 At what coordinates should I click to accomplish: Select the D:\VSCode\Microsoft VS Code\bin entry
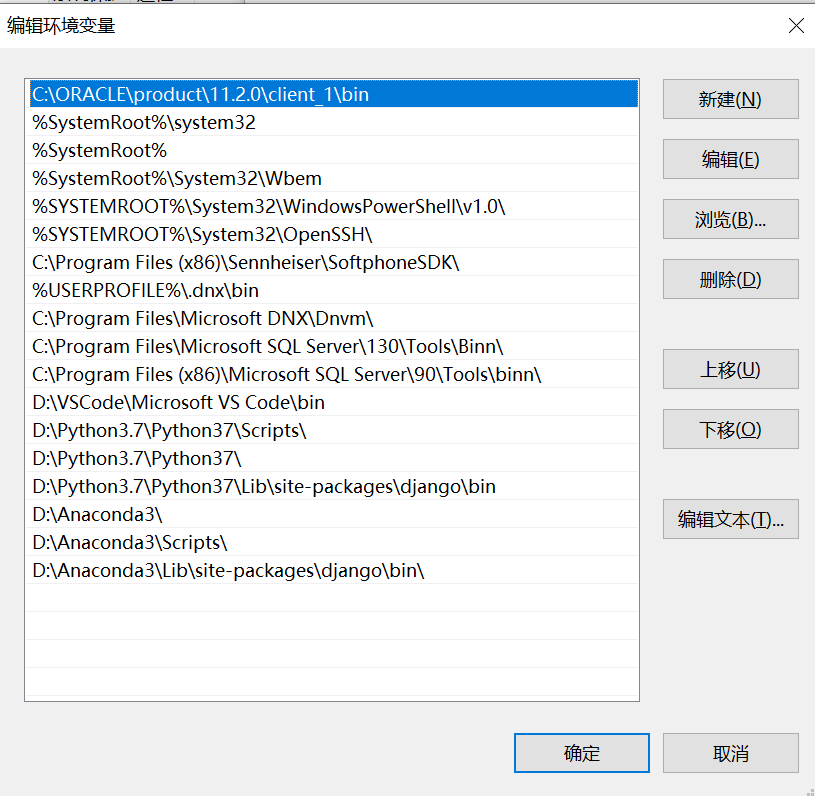click(334, 402)
